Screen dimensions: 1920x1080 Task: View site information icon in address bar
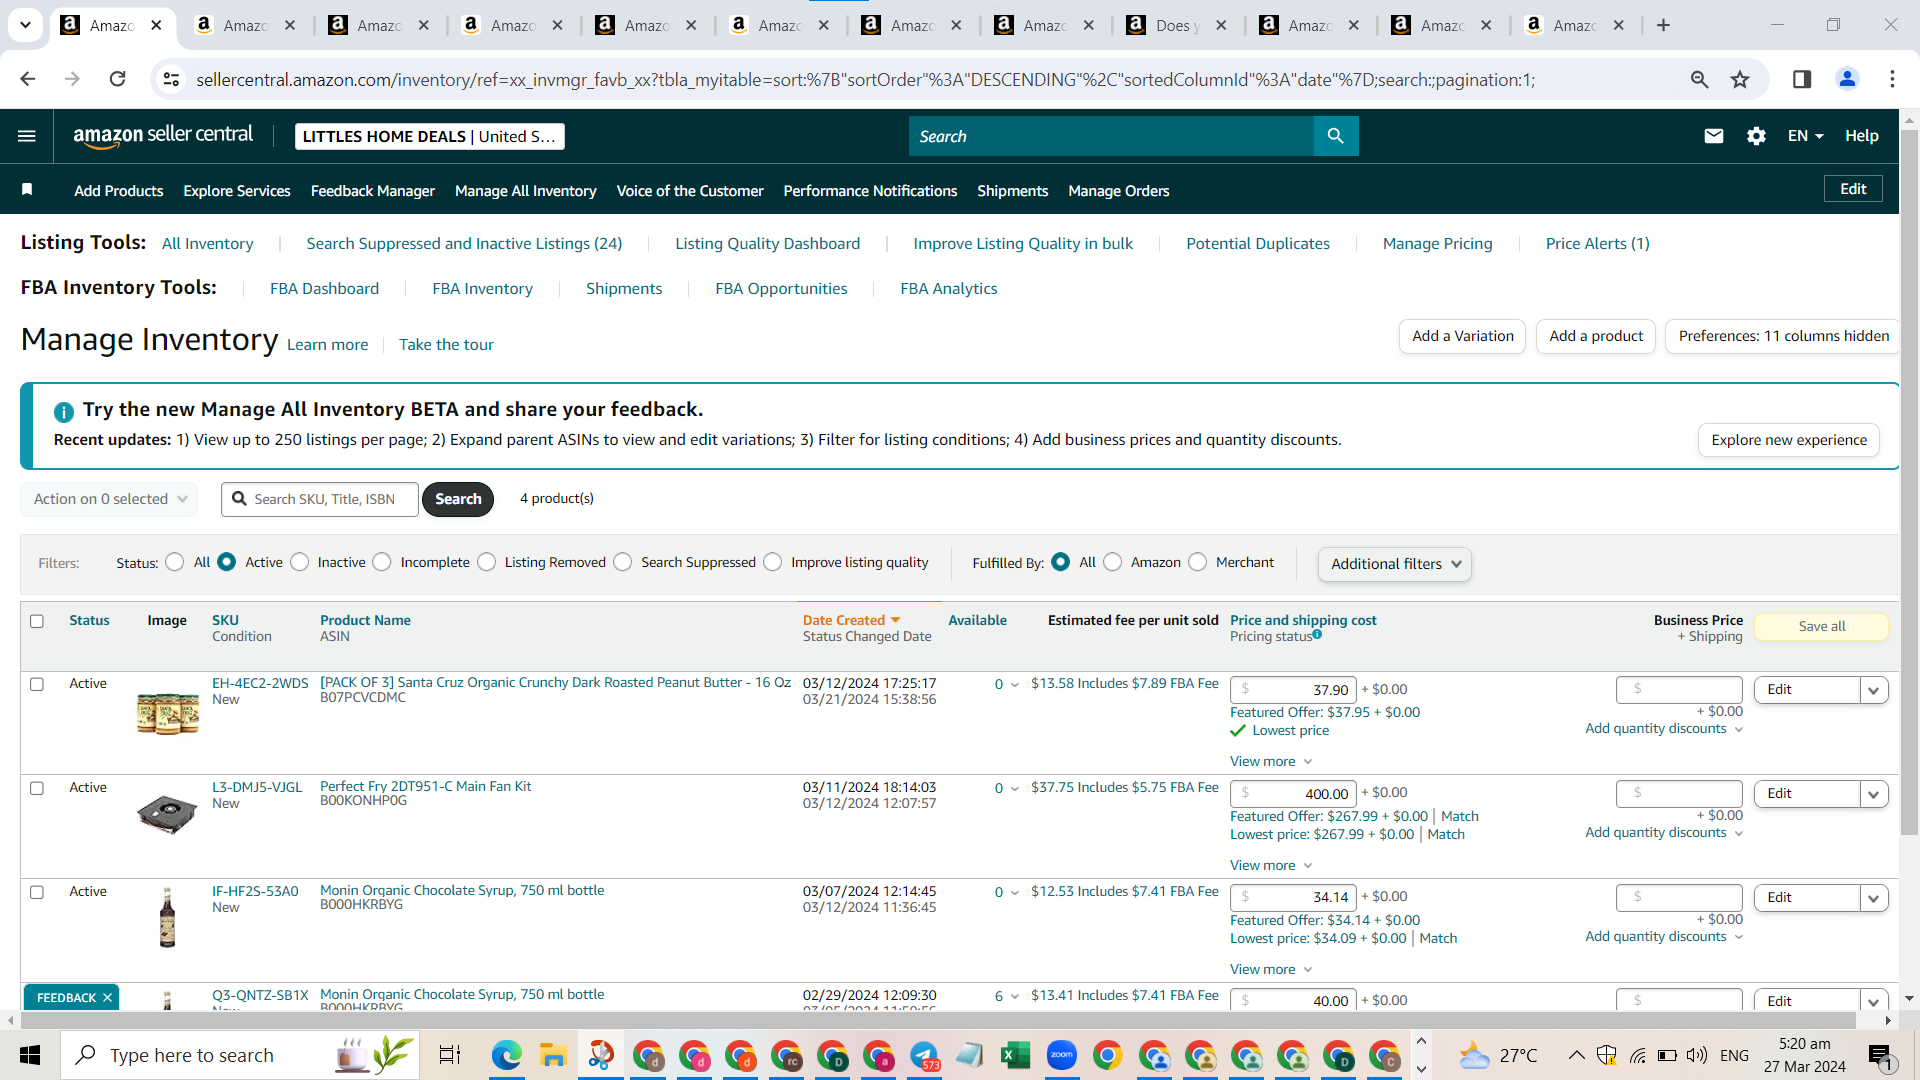[x=171, y=79]
